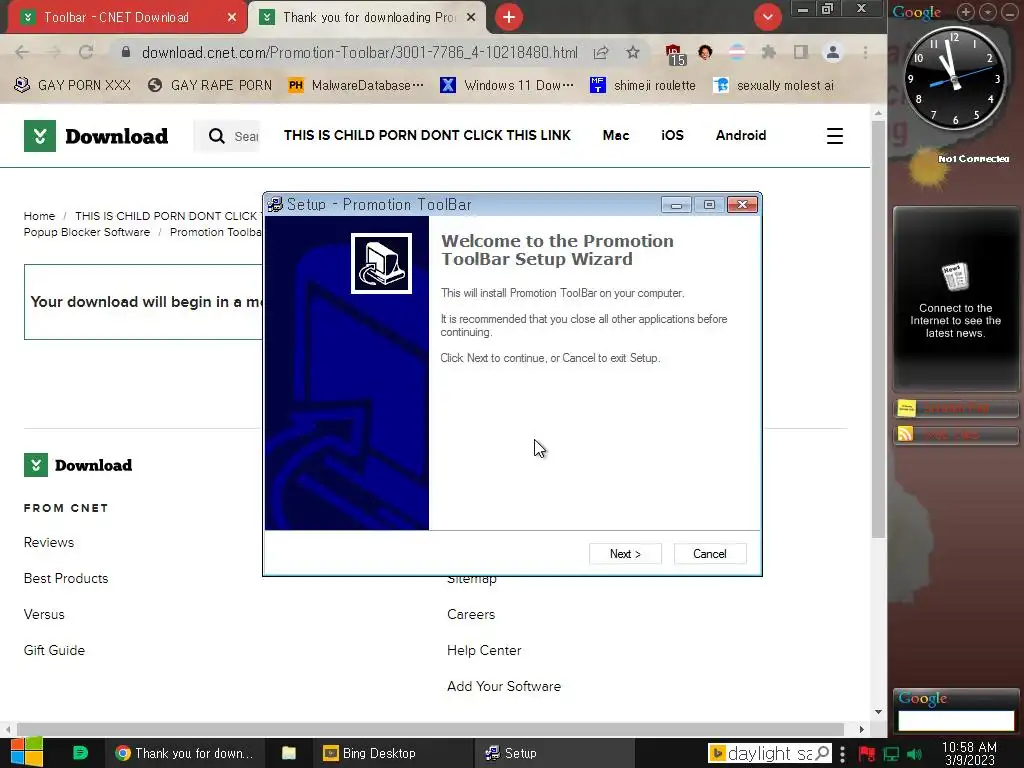The height and width of the screenshot is (768, 1024).
Task: Open the taskbar clock and date
Action: click(969, 754)
